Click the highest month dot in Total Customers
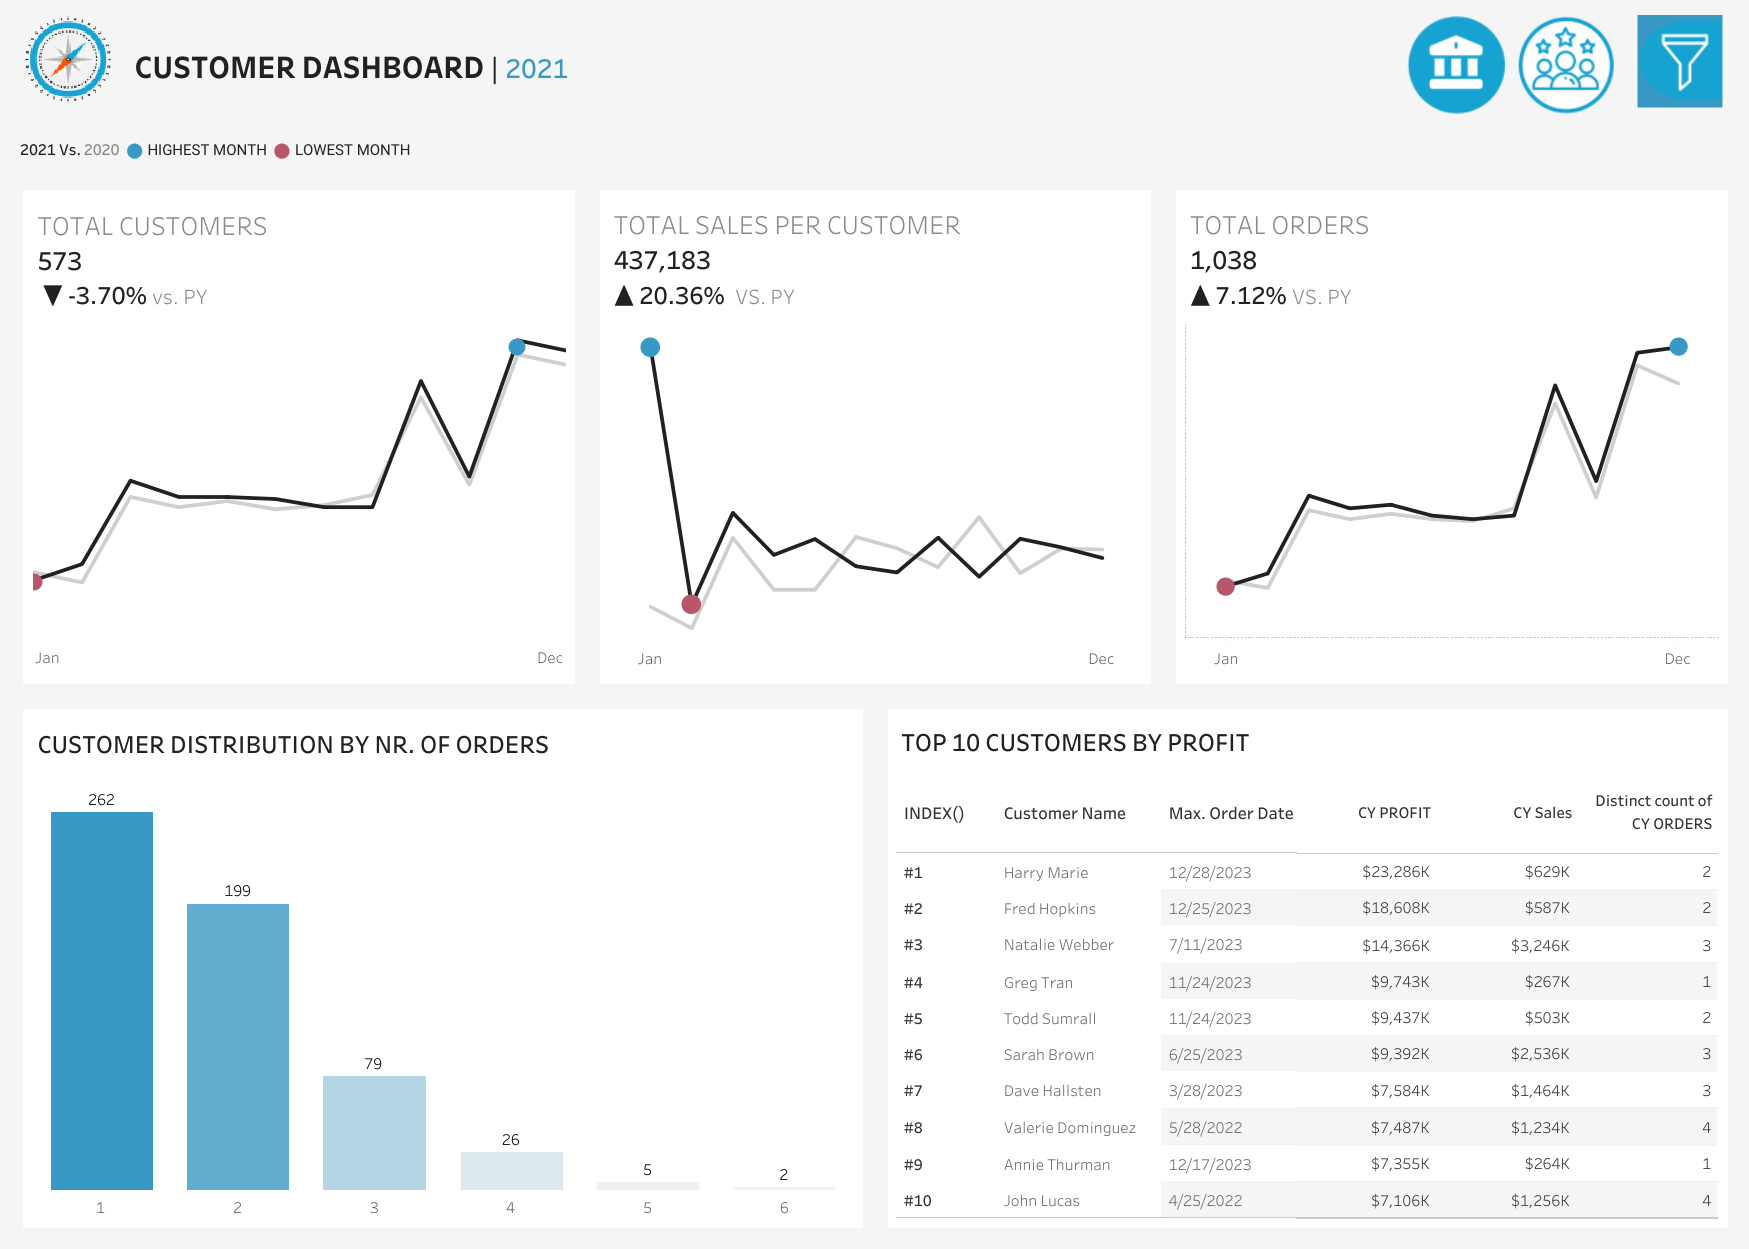 tap(517, 347)
